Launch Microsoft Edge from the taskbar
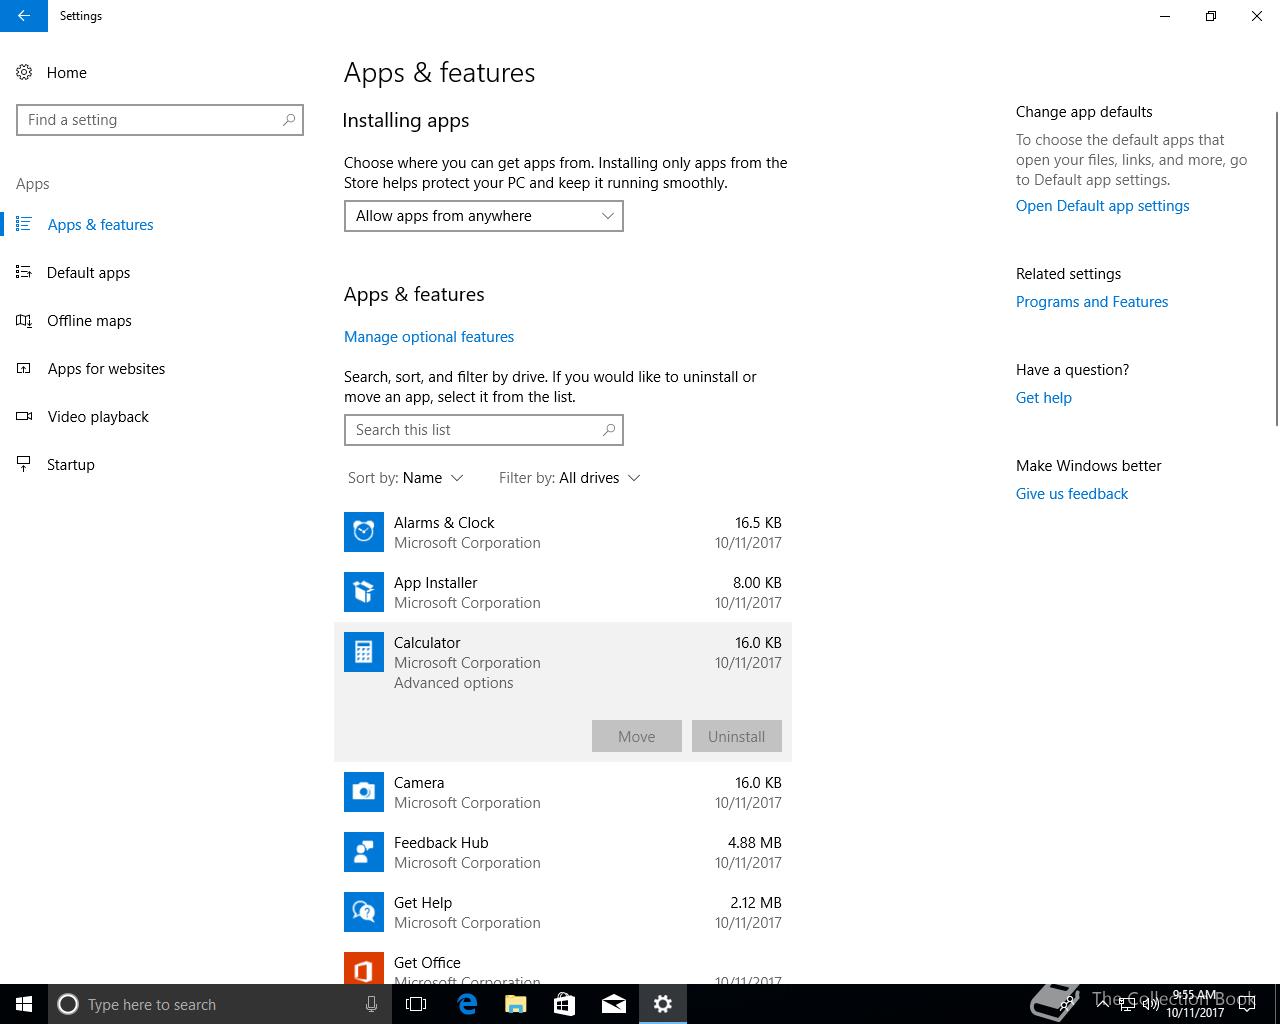Image resolution: width=1280 pixels, height=1024 pixels. coord(467,1004)
